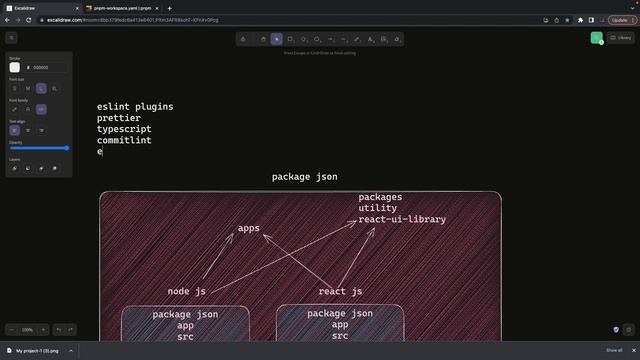
Task: Click the 'node js' label on canvas
Action: [187, 291]
